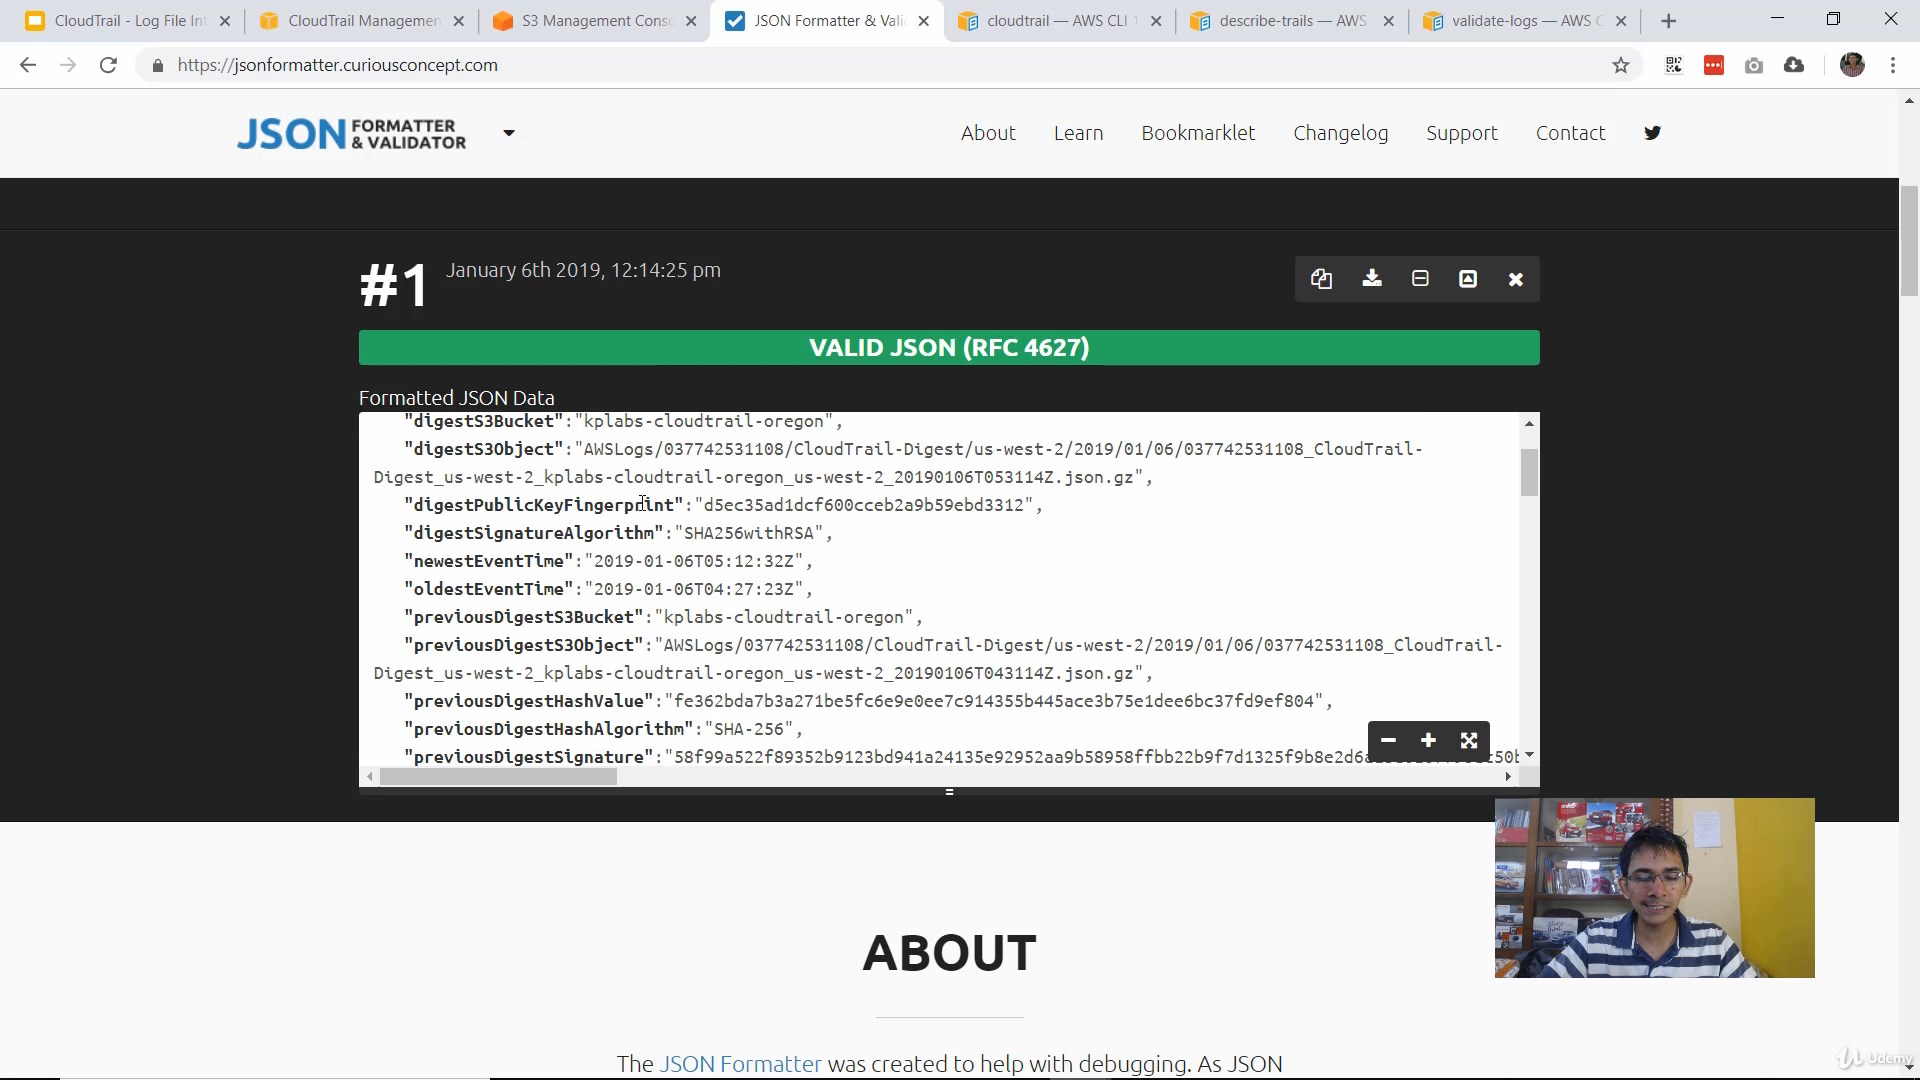Viewport: 1920px width, 1080px height.
Task: Open the cloud download extension icon
Action: (x=1794, y=65)
